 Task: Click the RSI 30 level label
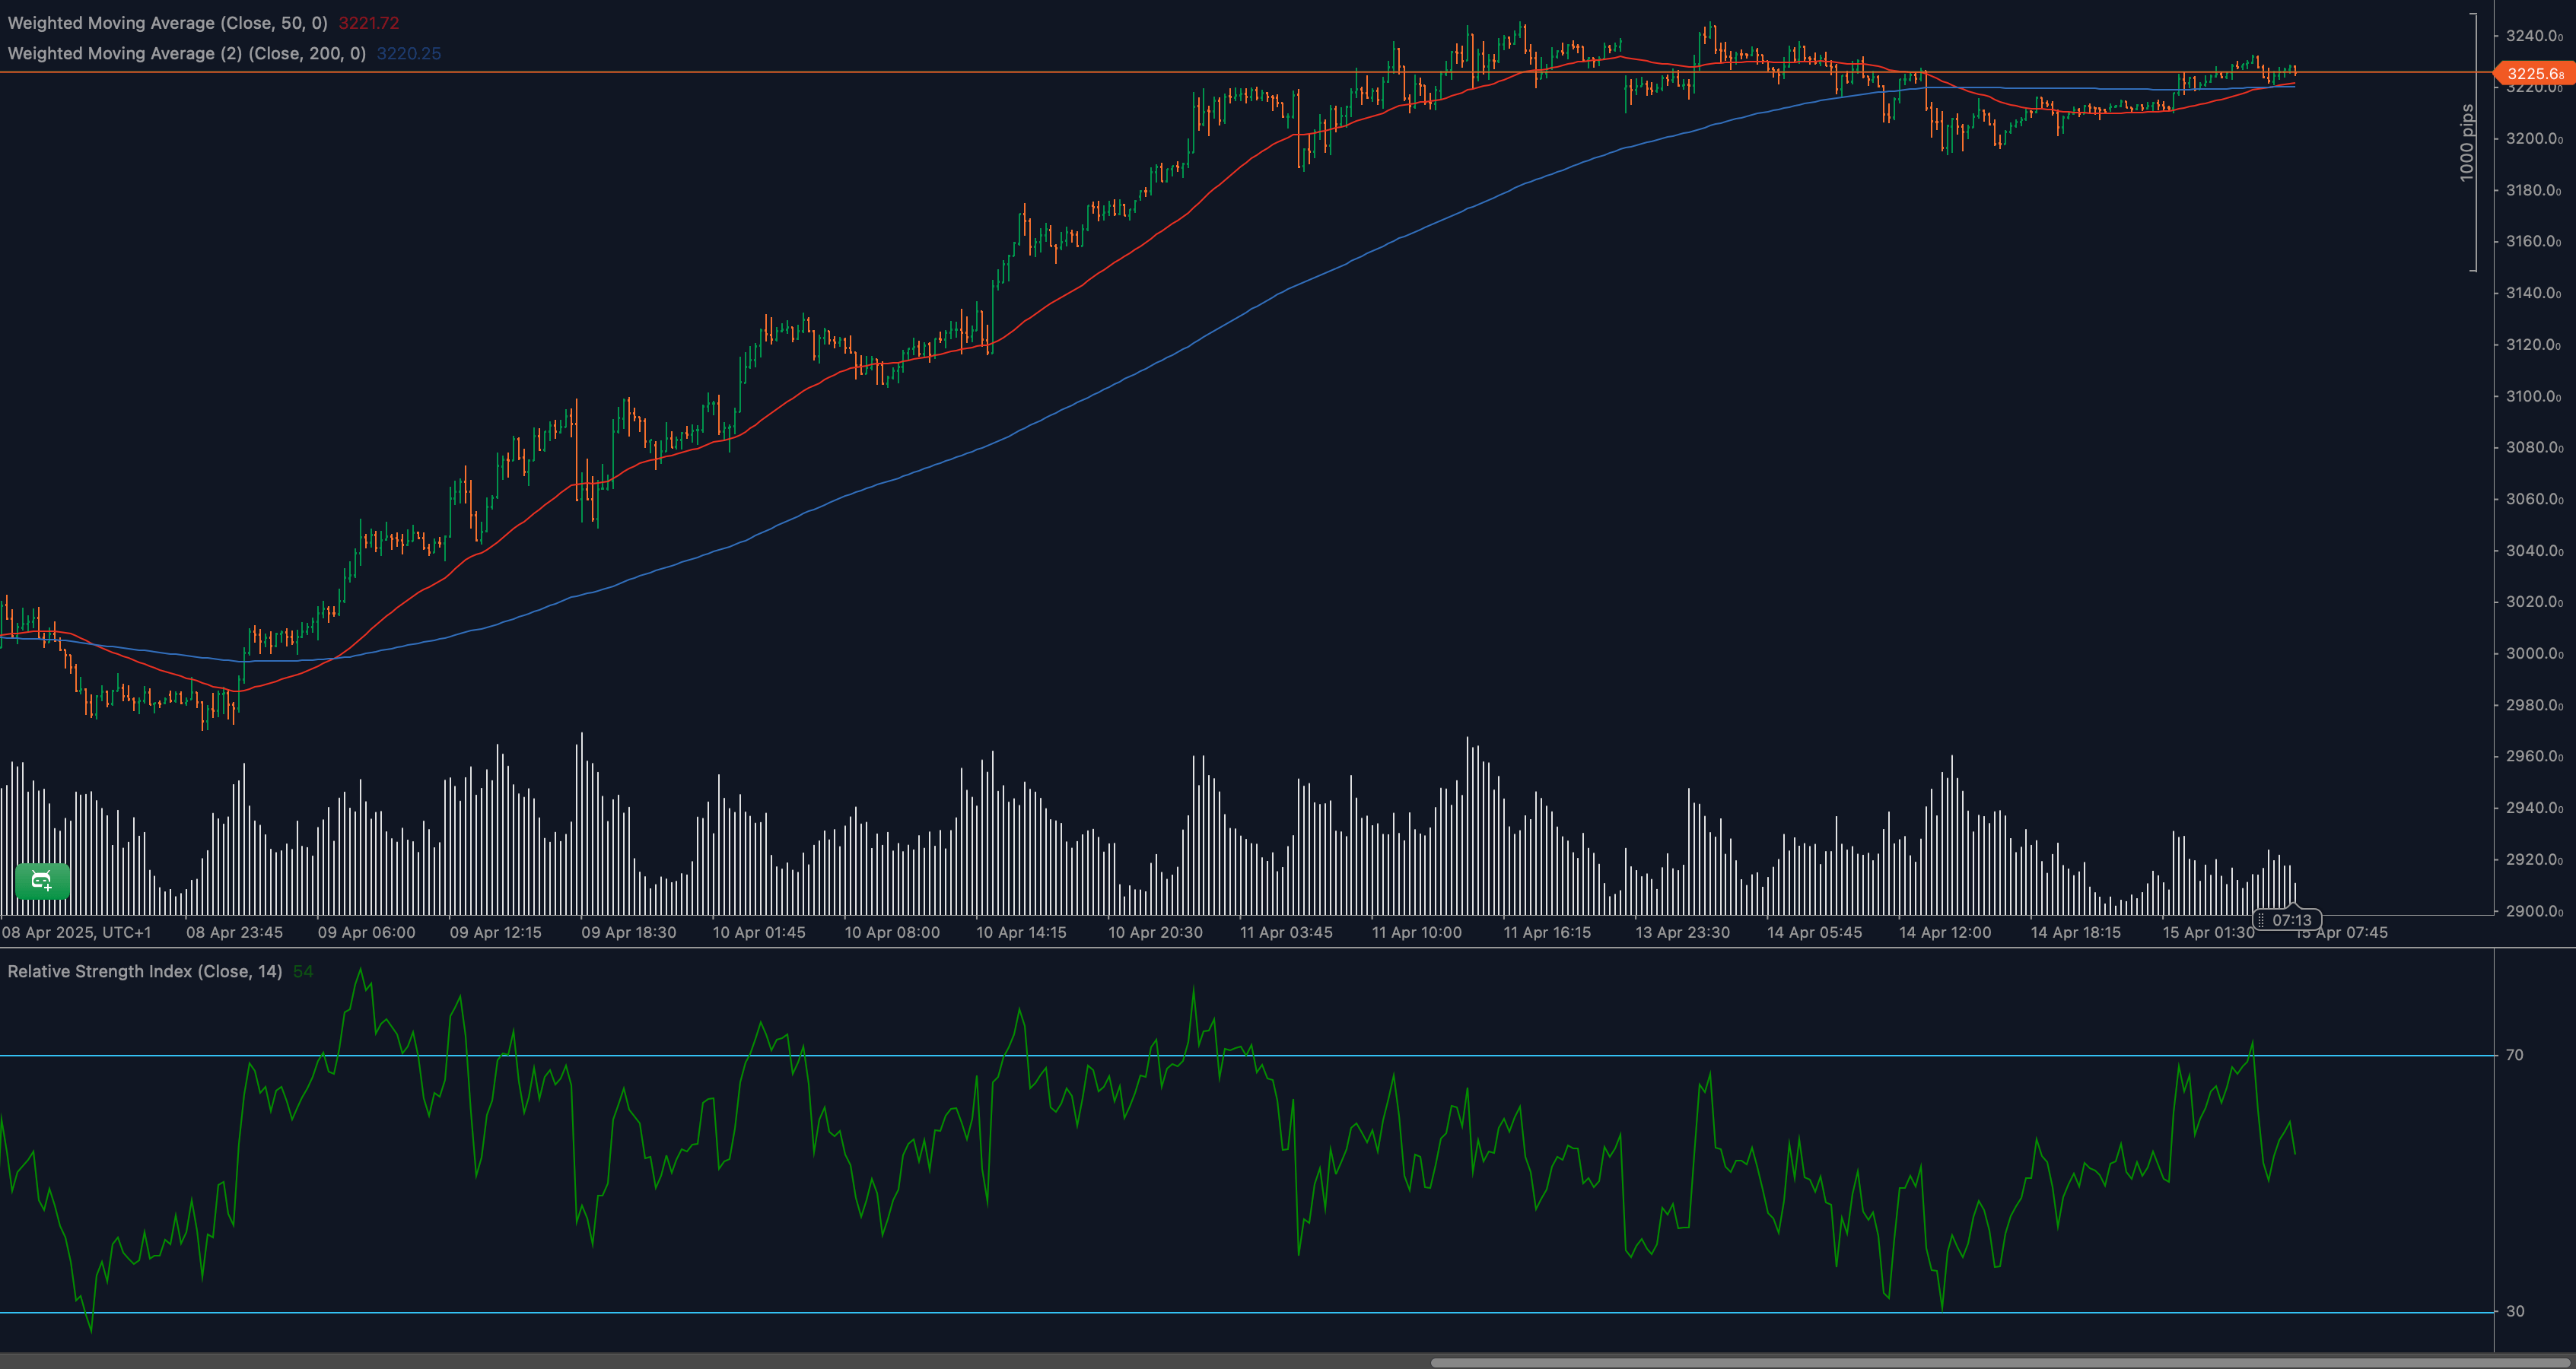pyautogui.click(x=2514, y=1311)
